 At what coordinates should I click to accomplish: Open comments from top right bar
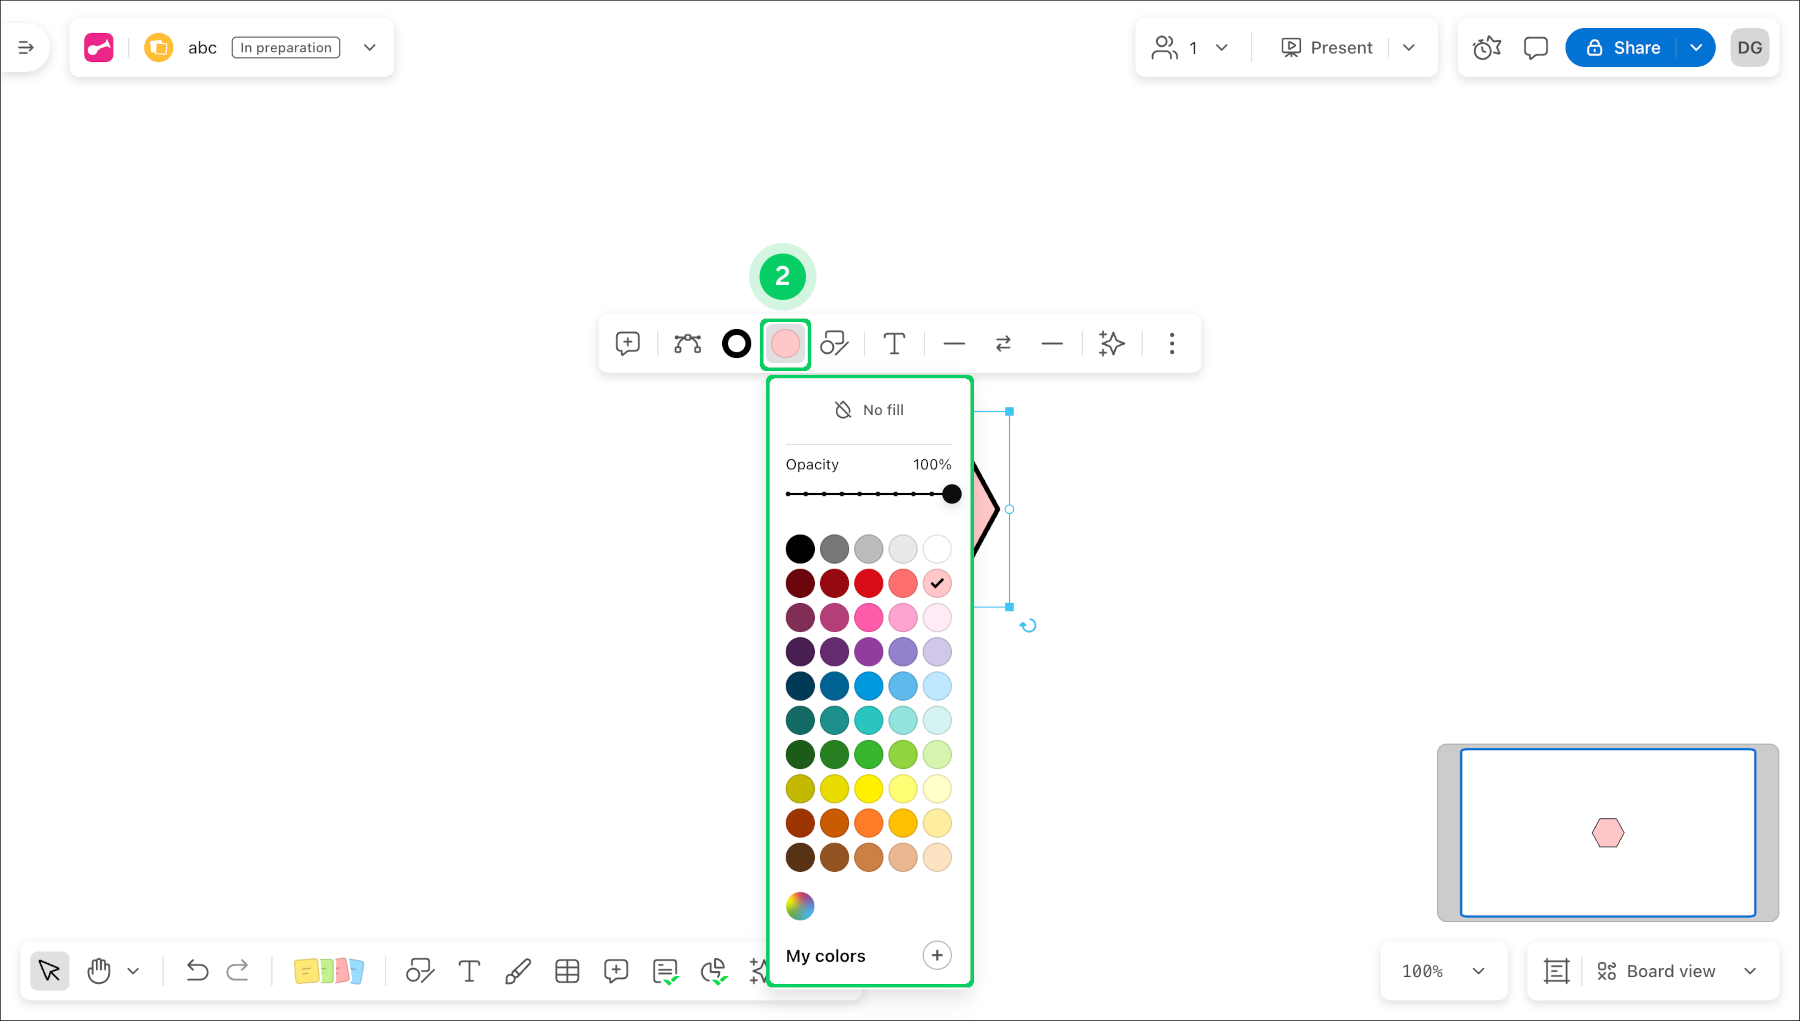coord(1535,47)
